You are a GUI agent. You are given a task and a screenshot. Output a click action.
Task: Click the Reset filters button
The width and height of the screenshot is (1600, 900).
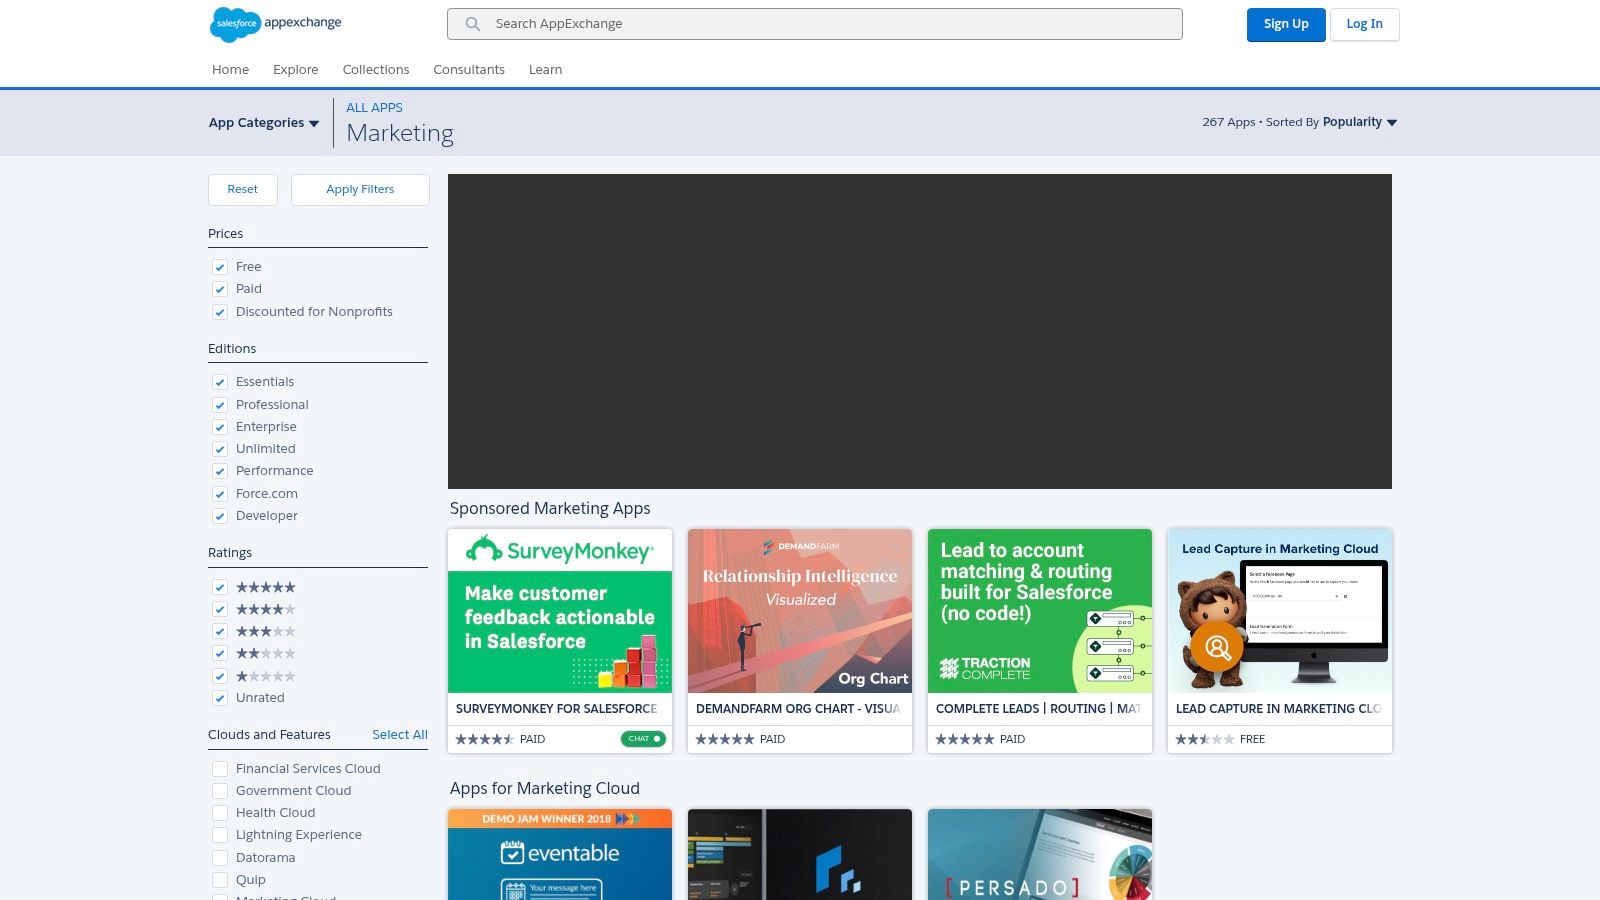click(x=243, y=190)
